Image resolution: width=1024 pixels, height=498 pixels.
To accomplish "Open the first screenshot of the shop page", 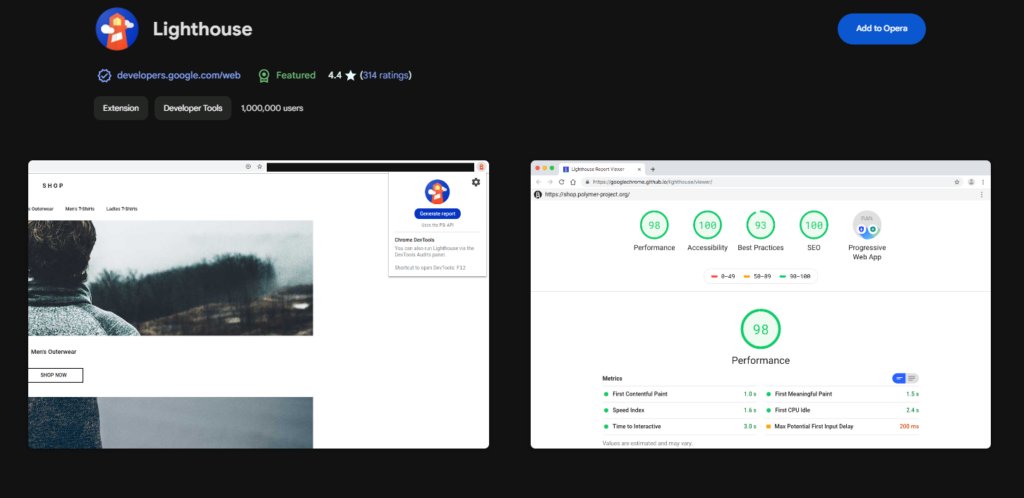I will [x=259, y=304].
